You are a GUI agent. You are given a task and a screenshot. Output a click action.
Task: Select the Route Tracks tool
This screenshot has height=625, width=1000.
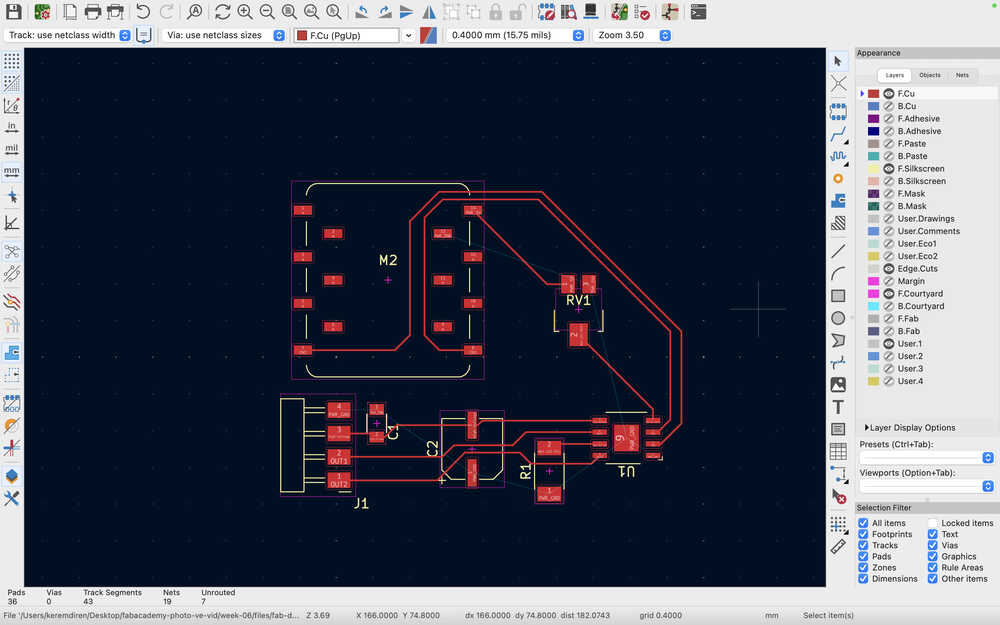(x=838, y=133)
